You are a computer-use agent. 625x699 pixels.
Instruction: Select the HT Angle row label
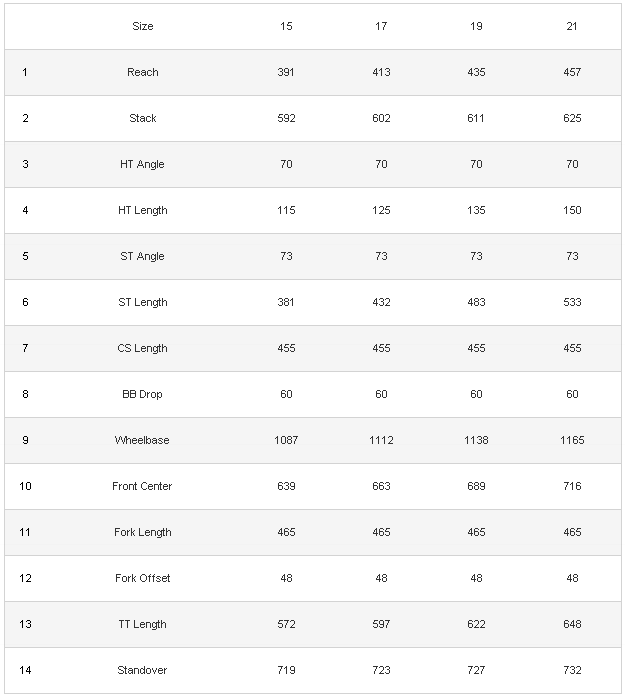click(x=143, y=164)
